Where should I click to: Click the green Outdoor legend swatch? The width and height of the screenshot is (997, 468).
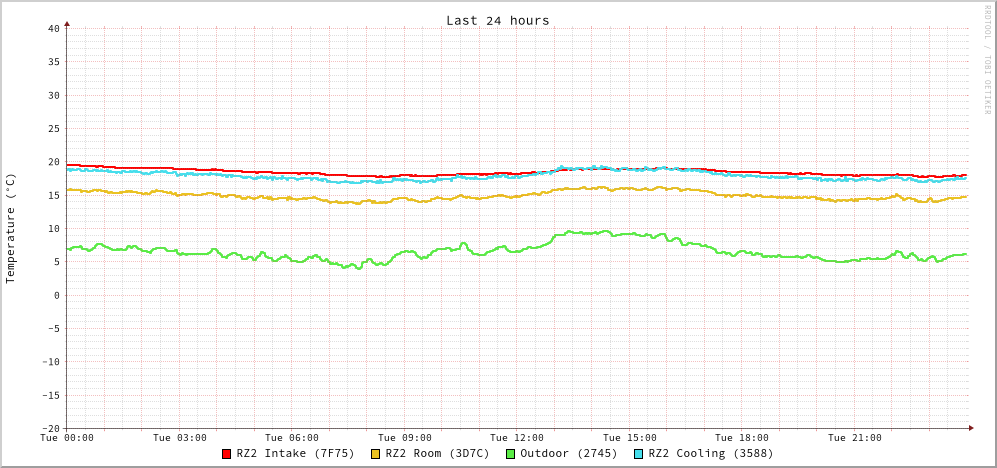point(510,454)
